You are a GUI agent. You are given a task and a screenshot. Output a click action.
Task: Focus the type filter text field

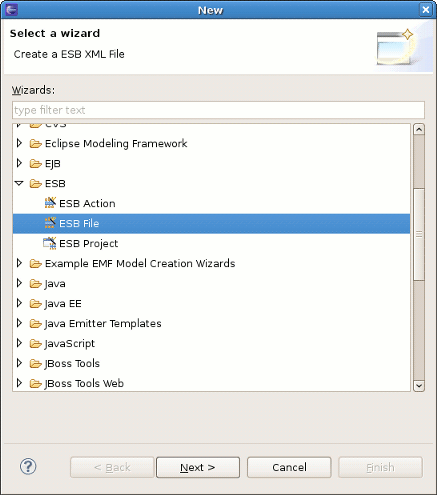(218, 110)
